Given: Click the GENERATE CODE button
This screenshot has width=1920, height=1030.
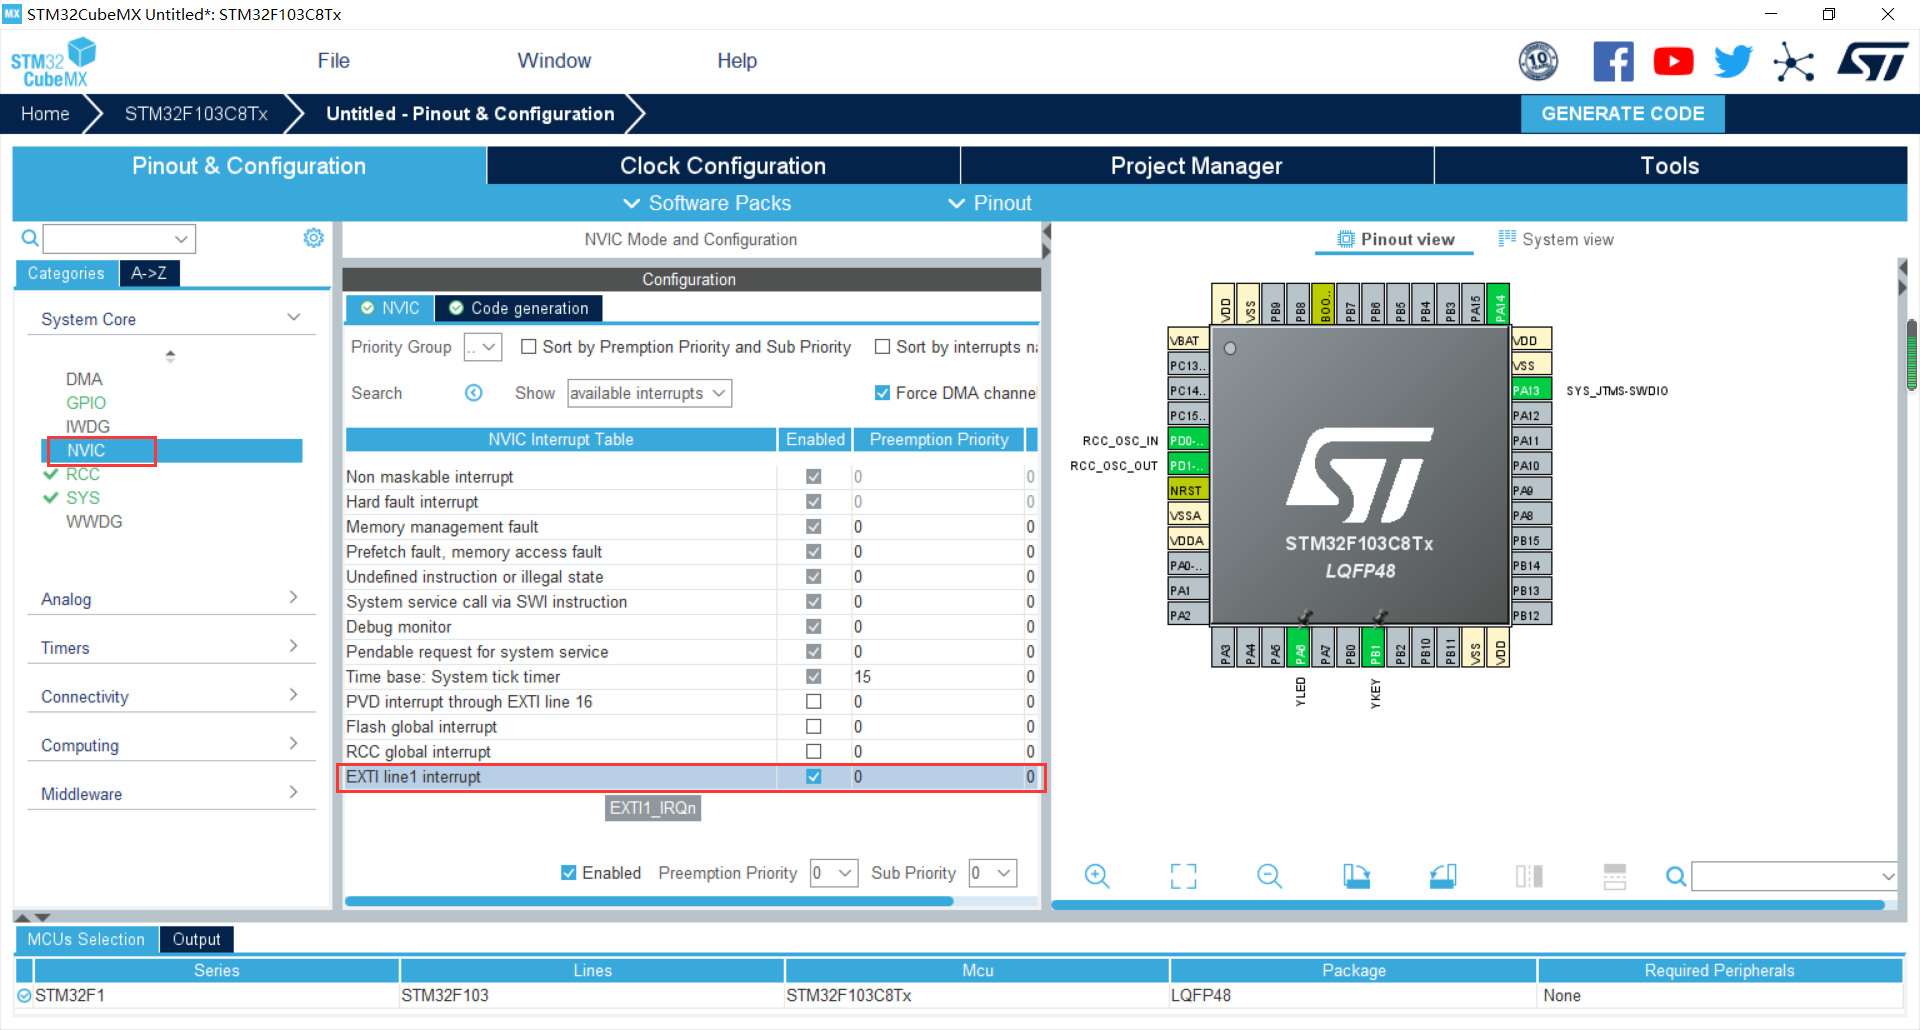Looking at the screenshot, I should click(1623, 114).
